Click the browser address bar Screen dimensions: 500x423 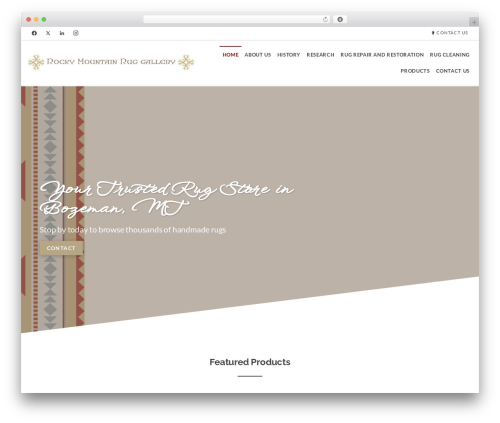pos(237,20)
